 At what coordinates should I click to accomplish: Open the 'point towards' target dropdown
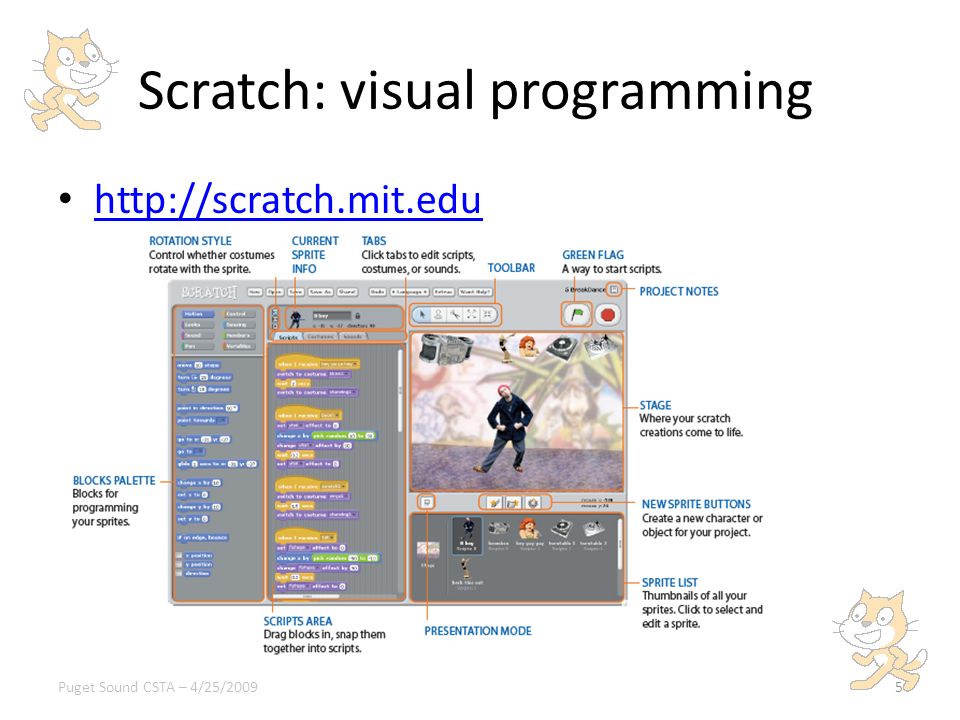222,421
